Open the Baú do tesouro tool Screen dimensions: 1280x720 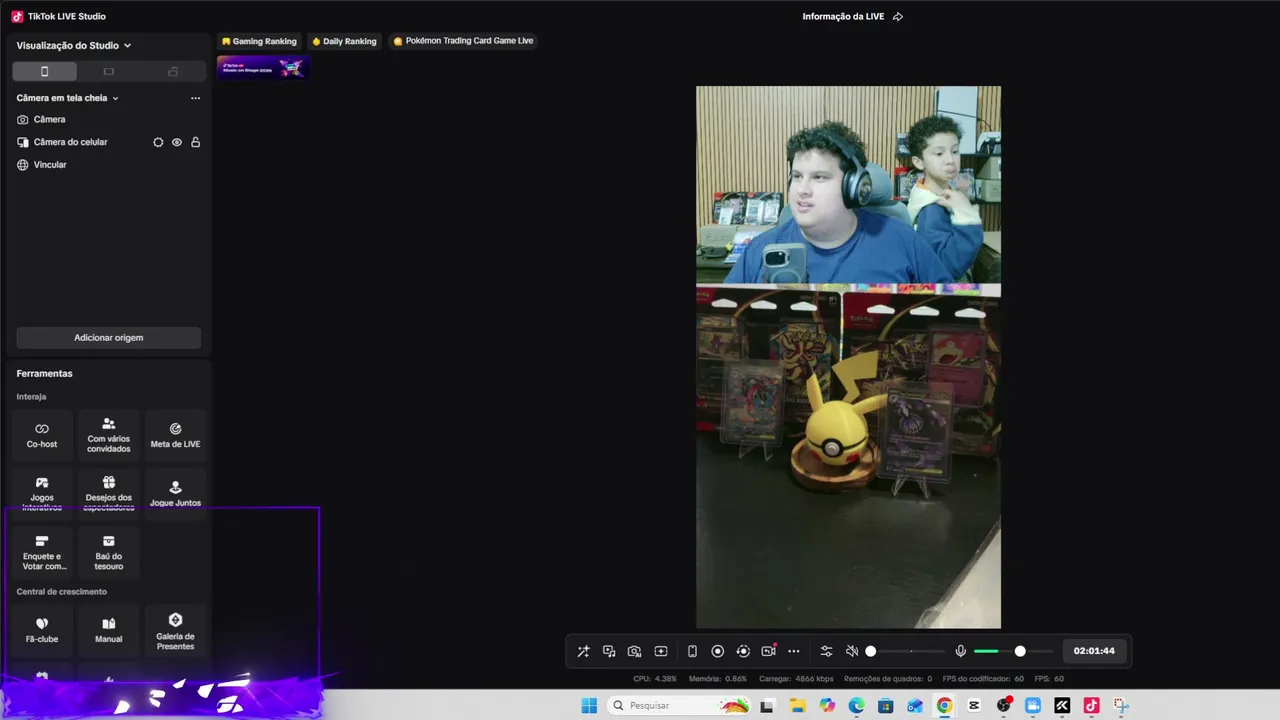pos(109,553)
